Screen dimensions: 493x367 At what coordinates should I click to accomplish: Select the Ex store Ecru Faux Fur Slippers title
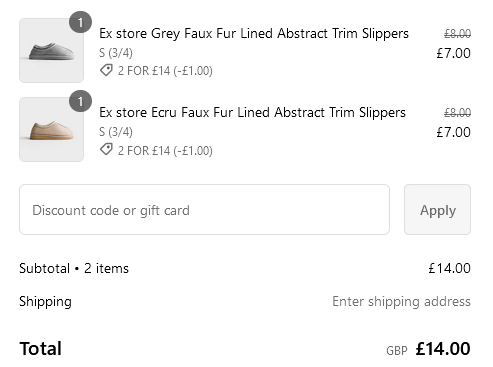point(252,113)
